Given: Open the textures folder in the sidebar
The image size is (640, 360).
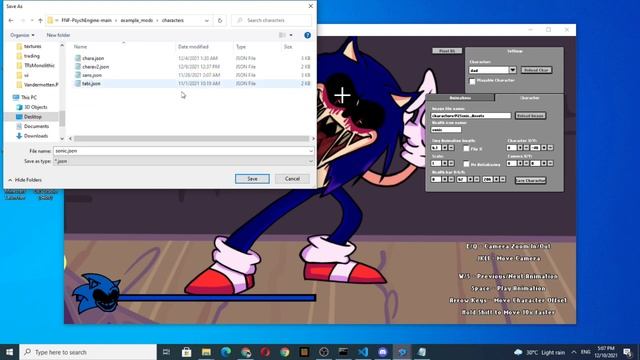Looking at the screenshot, I should pyautogui.click(x=33, y=46).
